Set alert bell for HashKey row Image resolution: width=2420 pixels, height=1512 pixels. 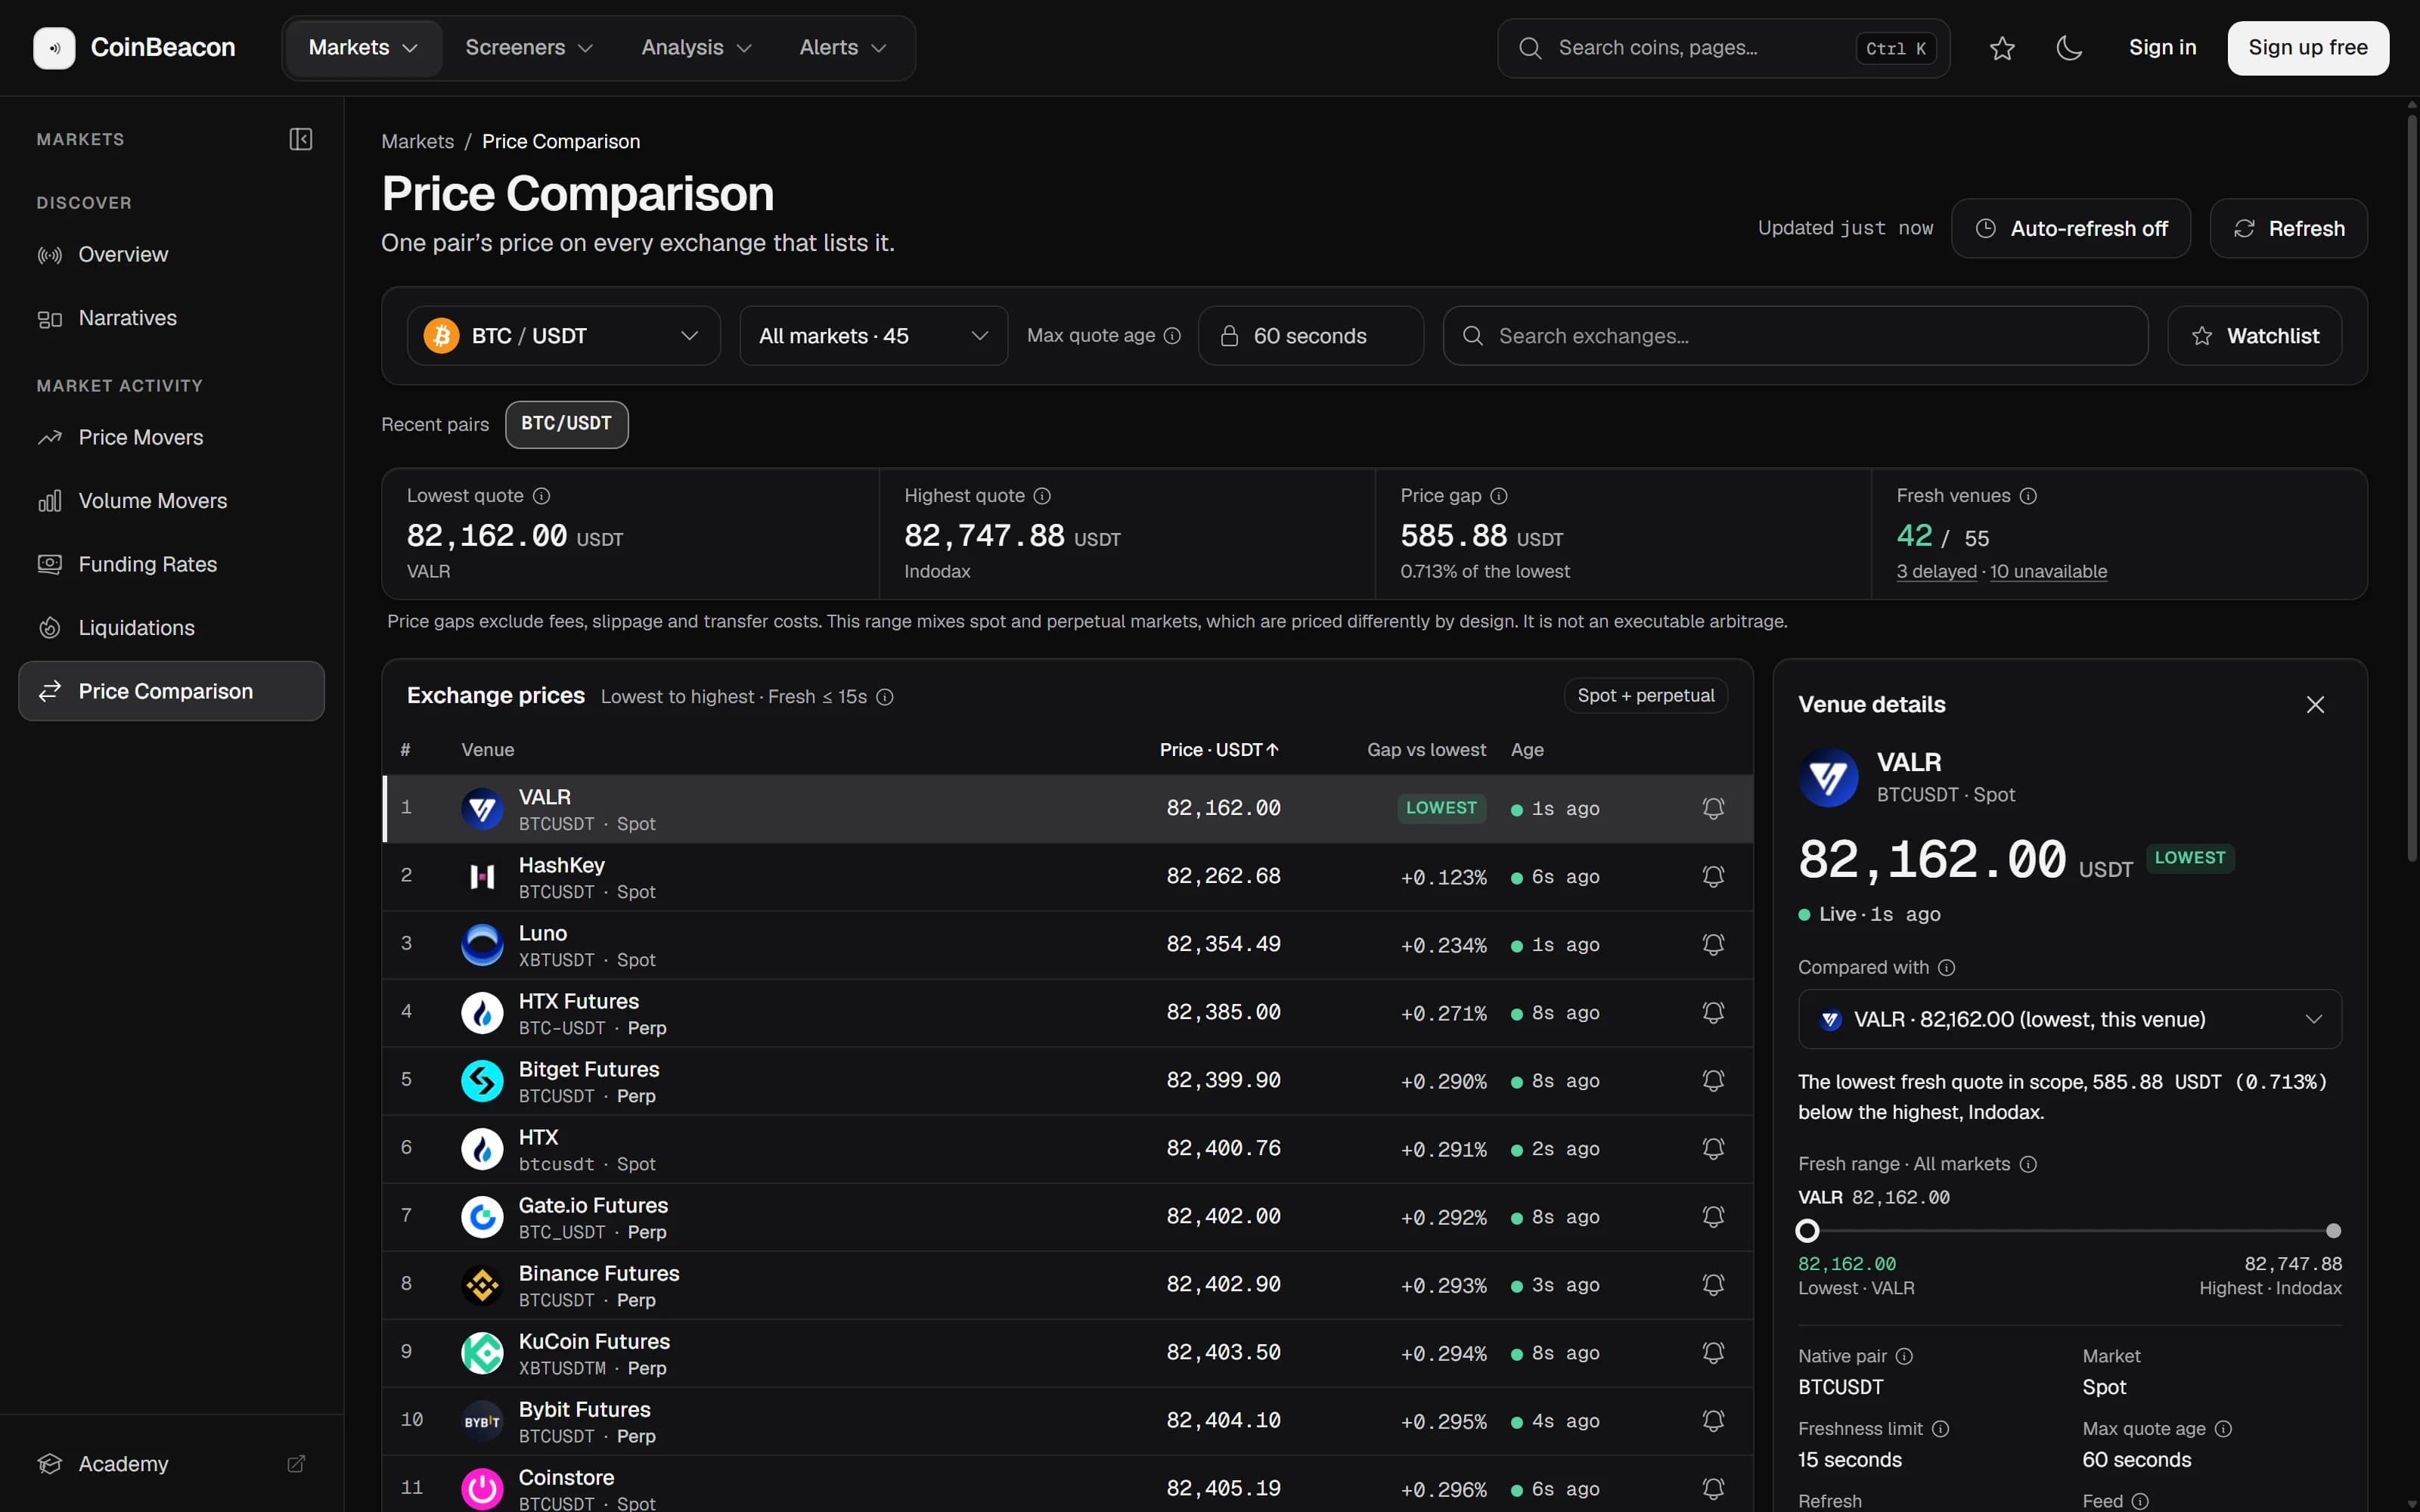(x=1713, y=876)
